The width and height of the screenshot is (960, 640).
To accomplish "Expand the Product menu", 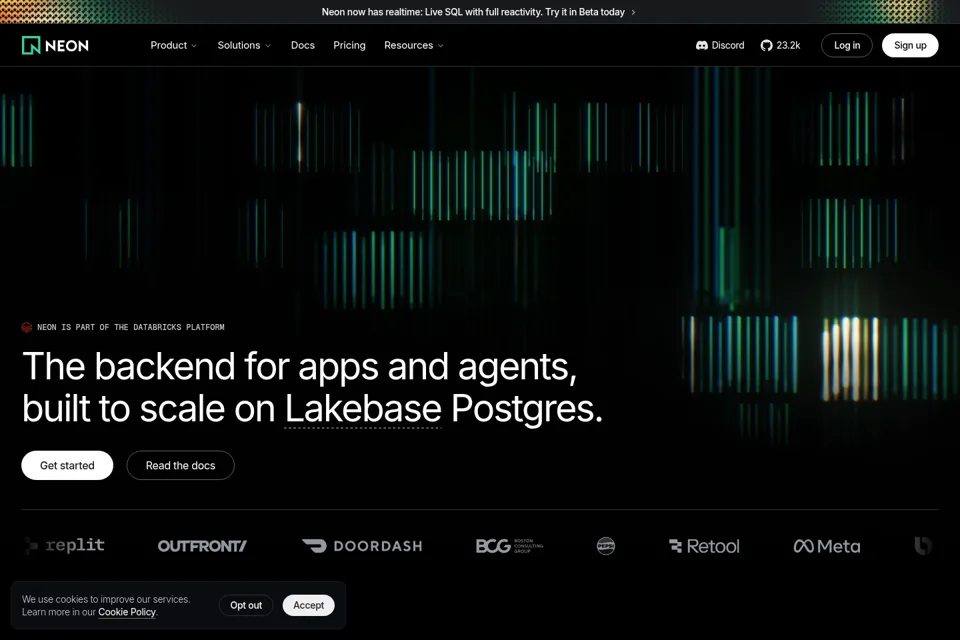I will click(173, 45).
